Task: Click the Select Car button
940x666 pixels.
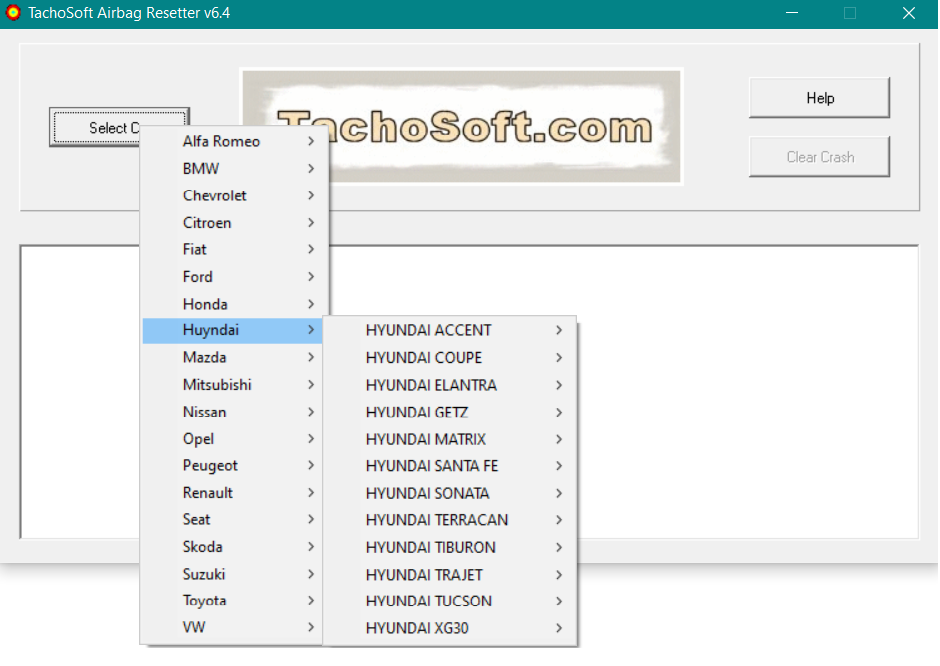Action: pyautogui.click(x=96, y=127)
